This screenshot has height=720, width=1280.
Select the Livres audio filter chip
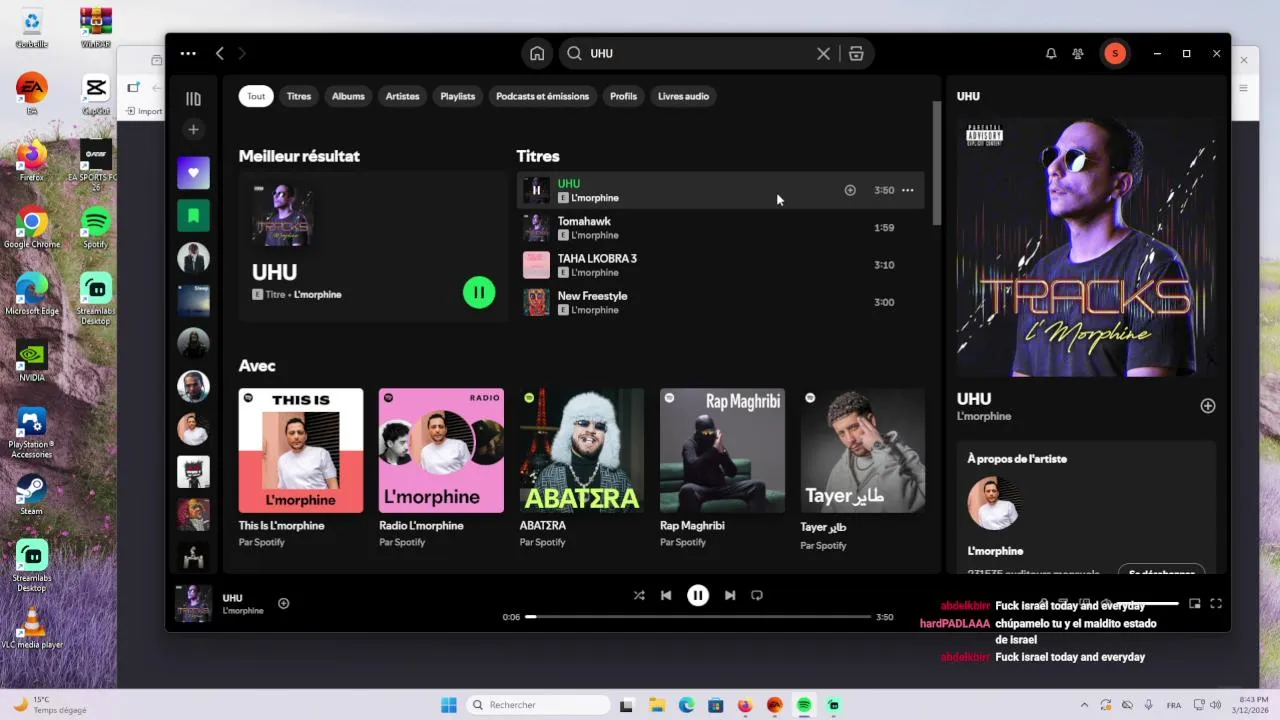pyautogui.click(x=683, y=96)
